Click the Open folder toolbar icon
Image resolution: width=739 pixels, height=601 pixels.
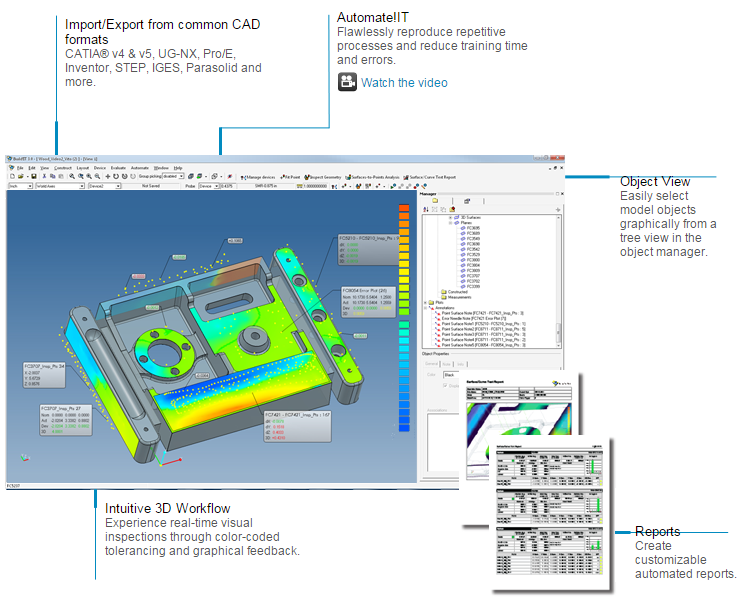point(21,176)
